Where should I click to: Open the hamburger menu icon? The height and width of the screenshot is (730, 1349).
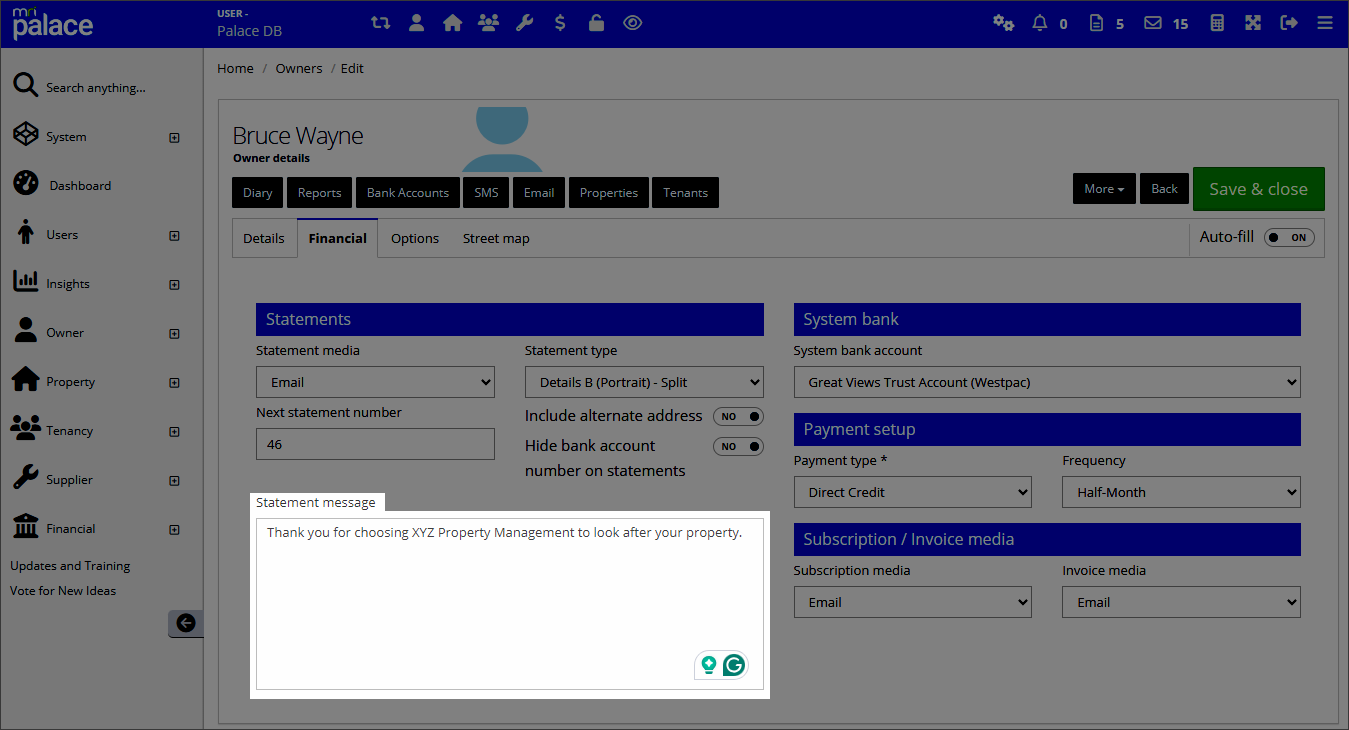[1325, 23]
